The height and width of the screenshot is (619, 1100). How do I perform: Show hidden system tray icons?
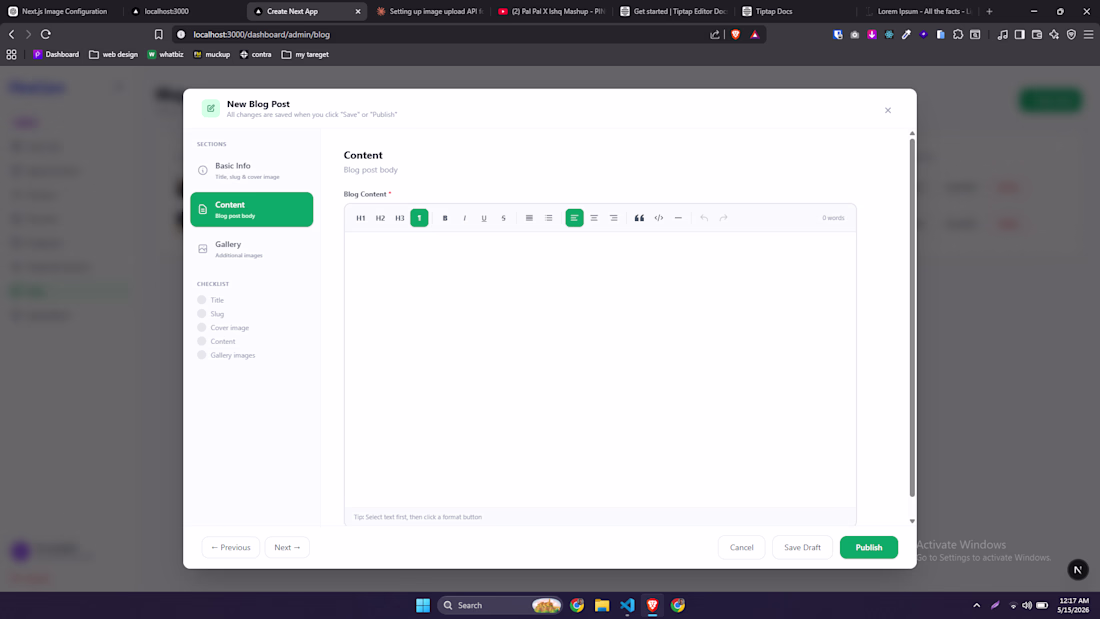tap(977, 605)
